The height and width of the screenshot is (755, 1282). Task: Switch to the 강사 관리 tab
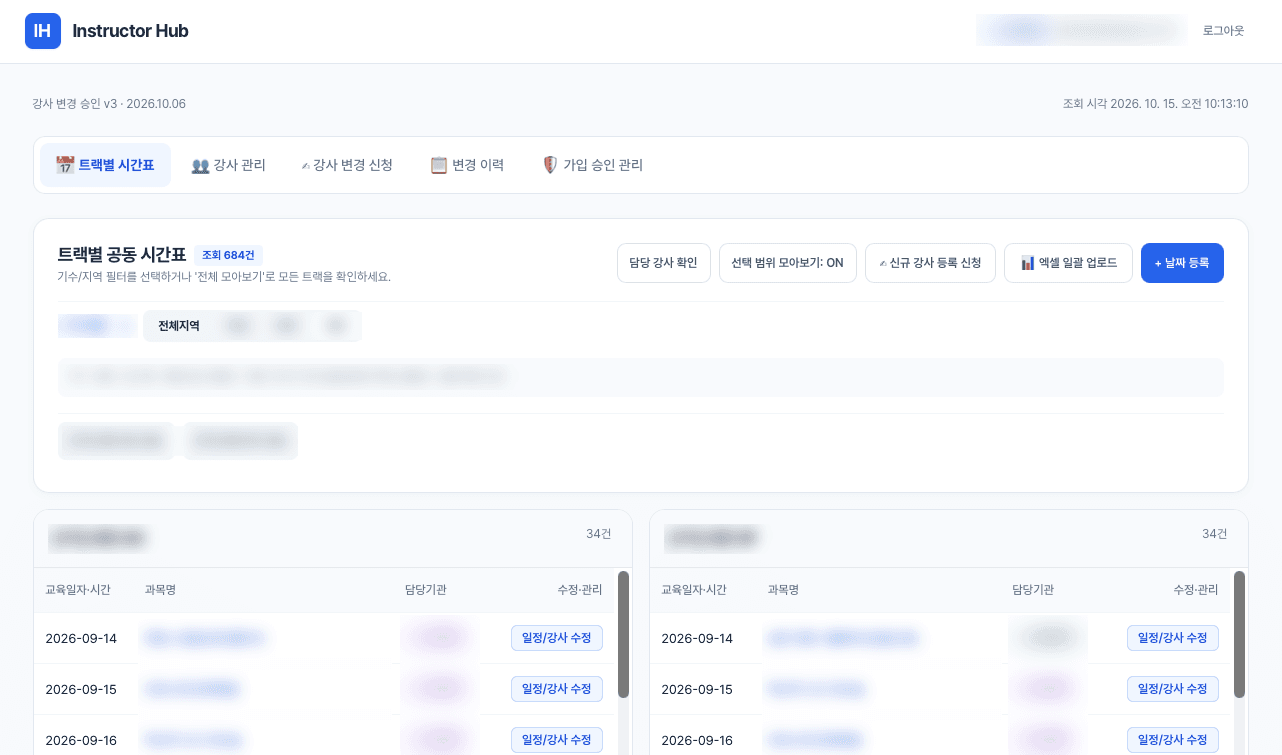pos(228,165)
